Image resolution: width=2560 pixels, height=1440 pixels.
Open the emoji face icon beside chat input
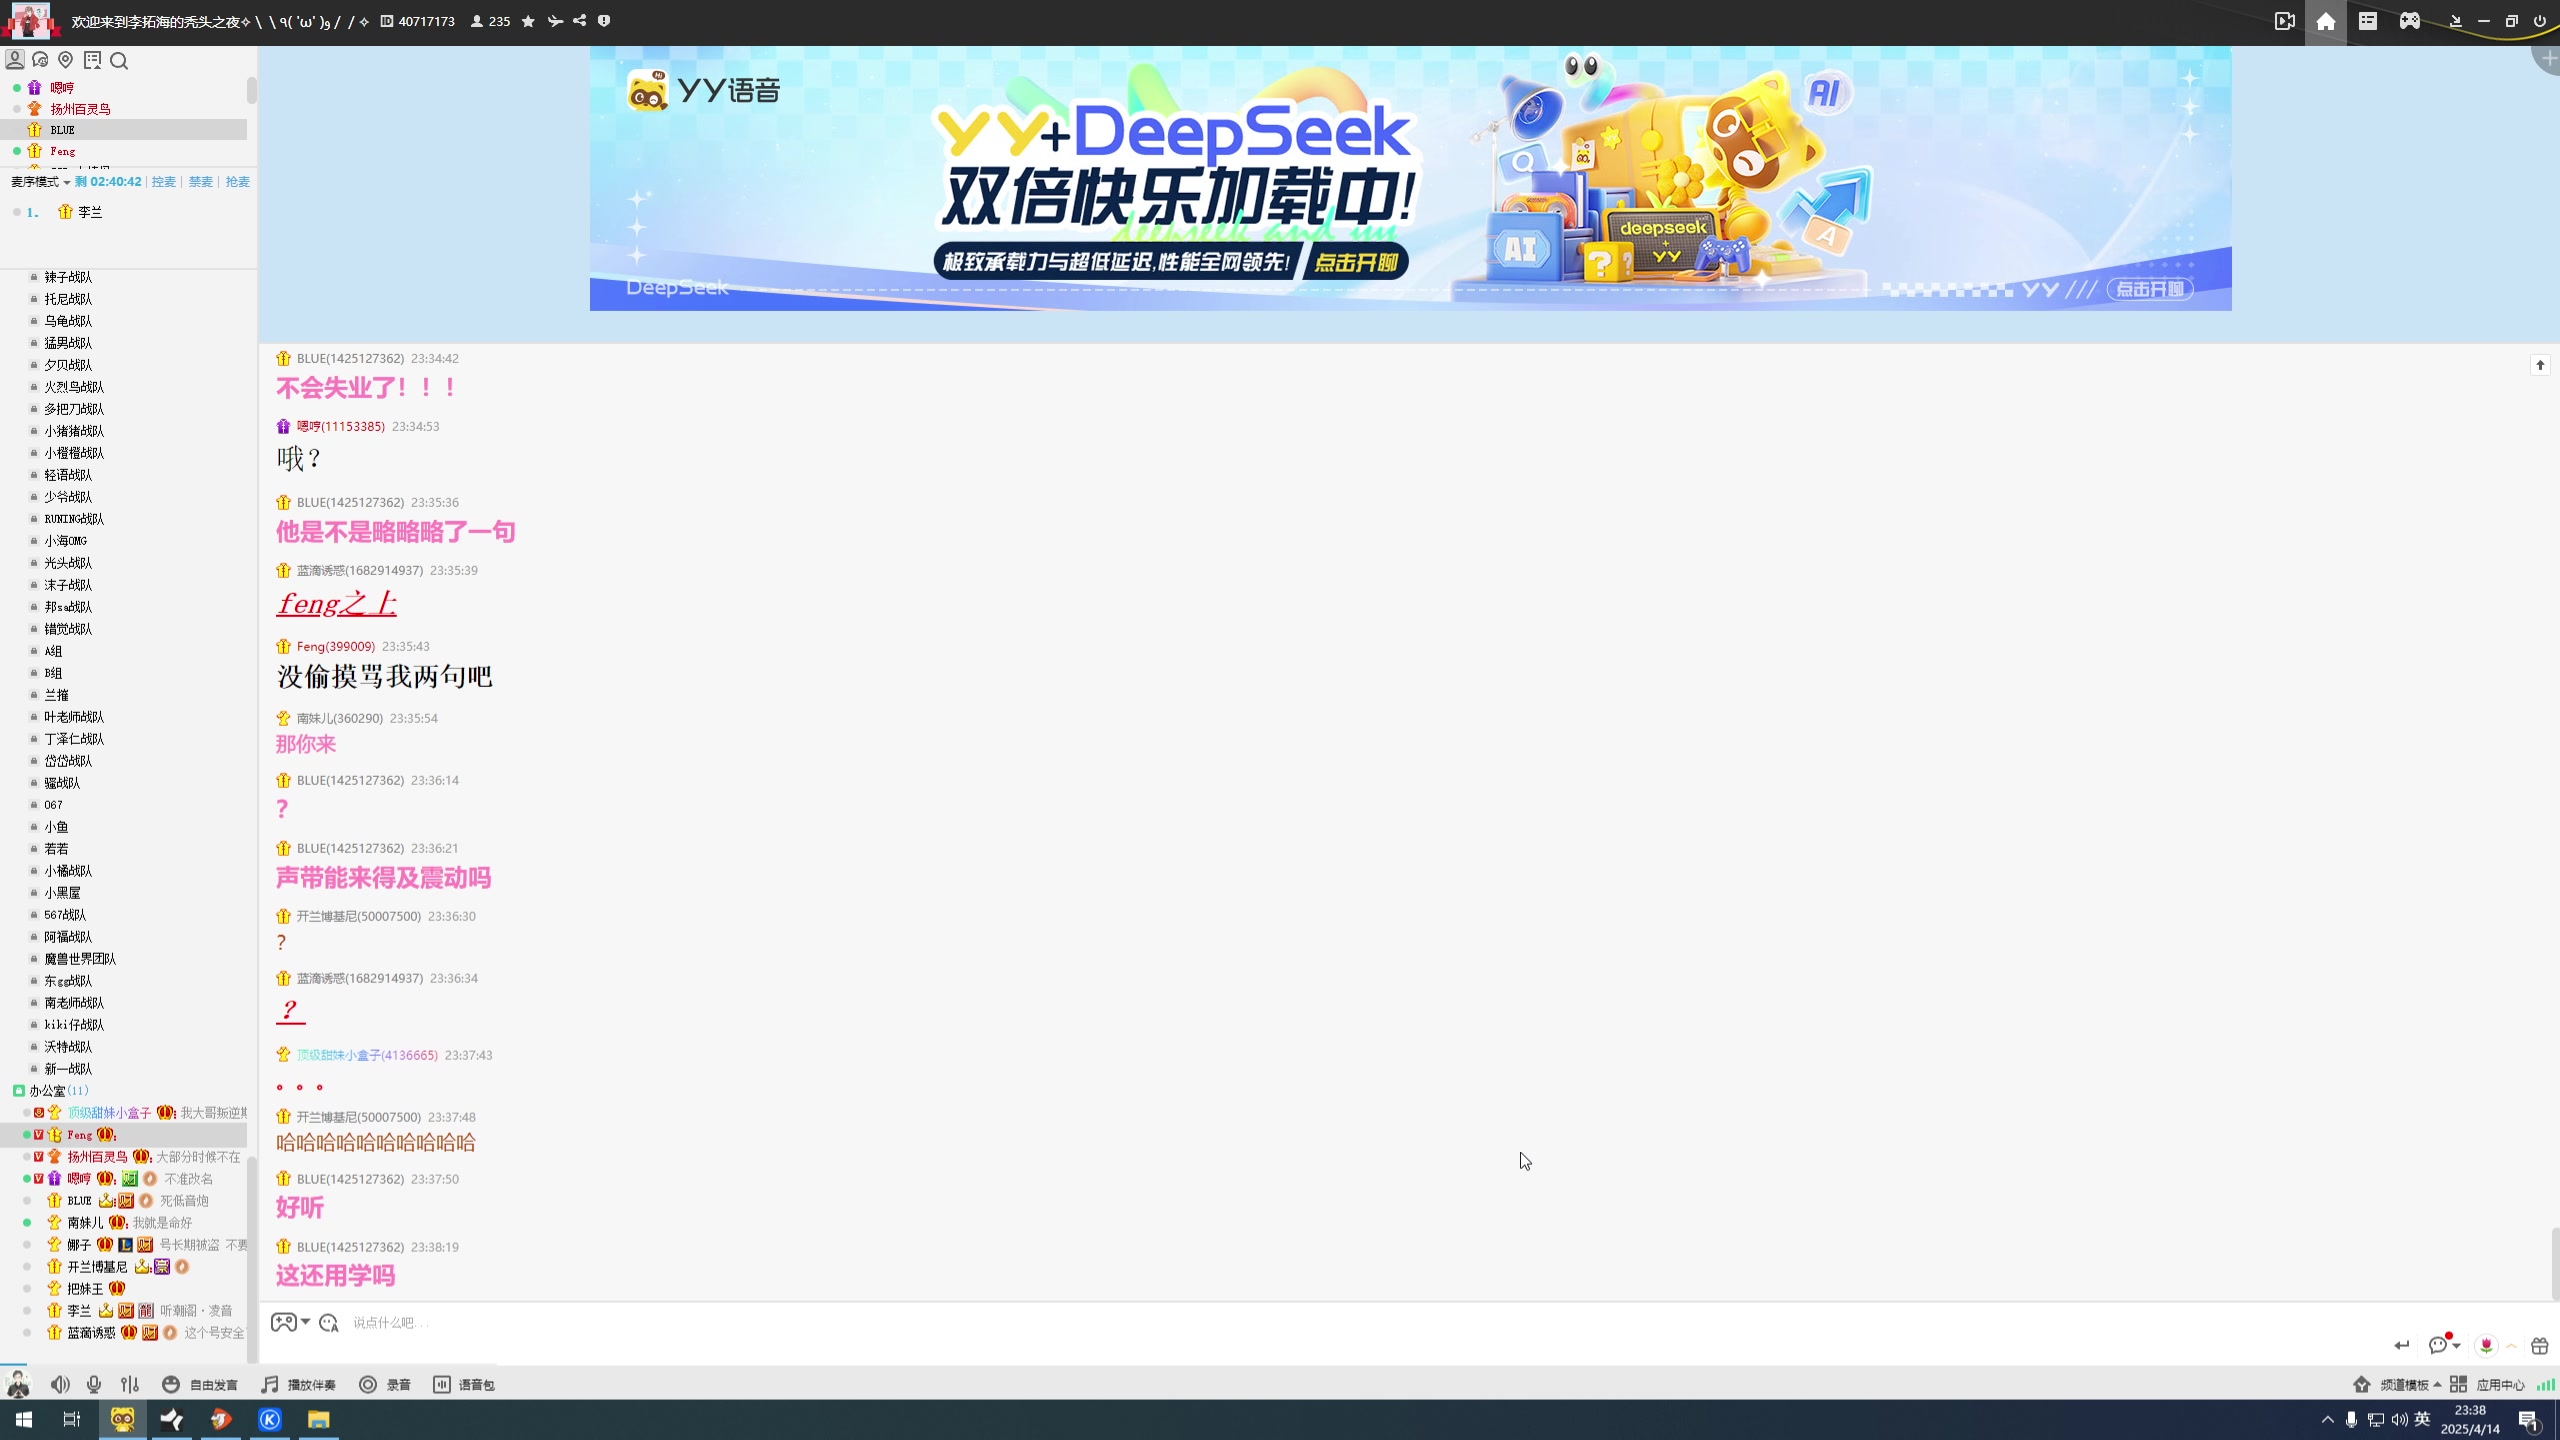[x=329, y=1323]
